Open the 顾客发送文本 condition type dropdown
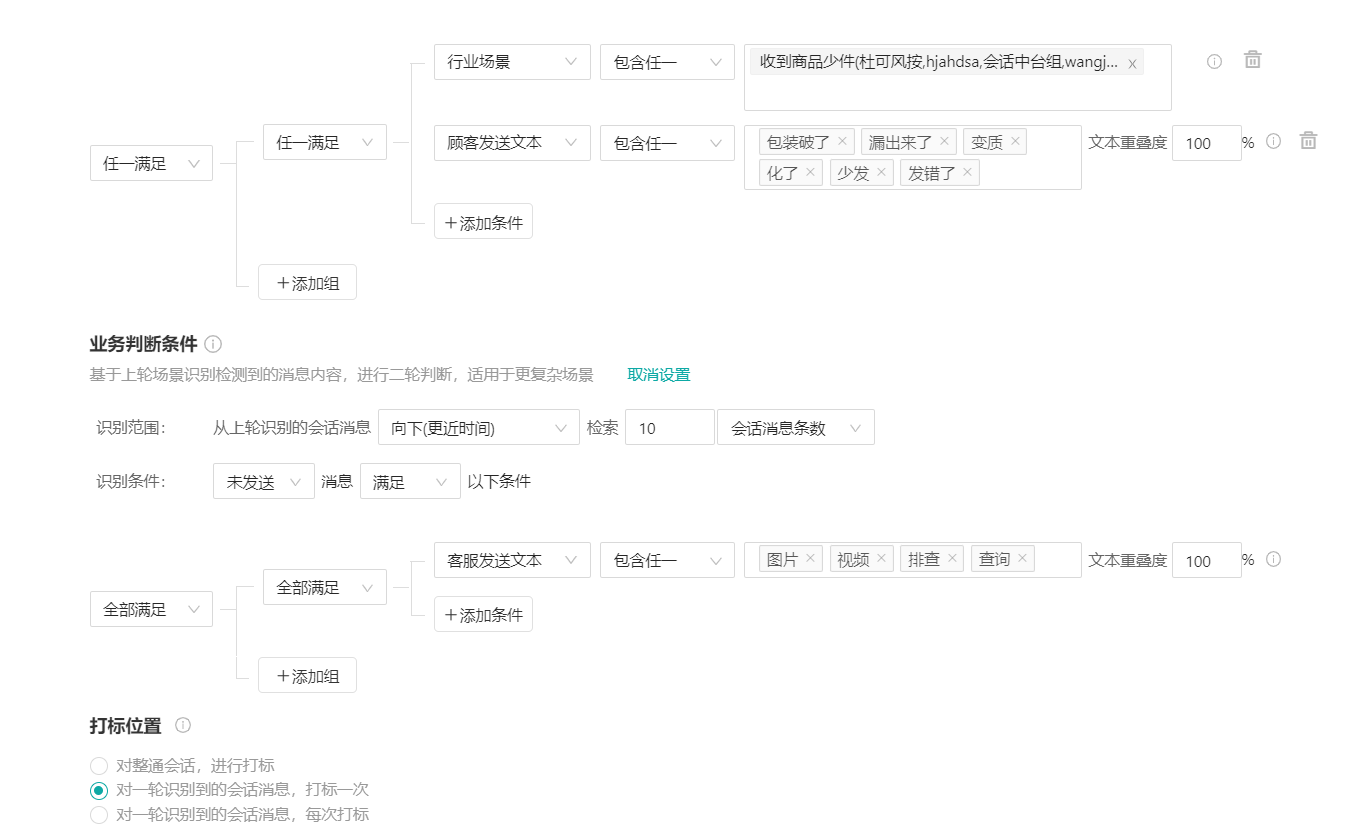 (x=512, y=143)
